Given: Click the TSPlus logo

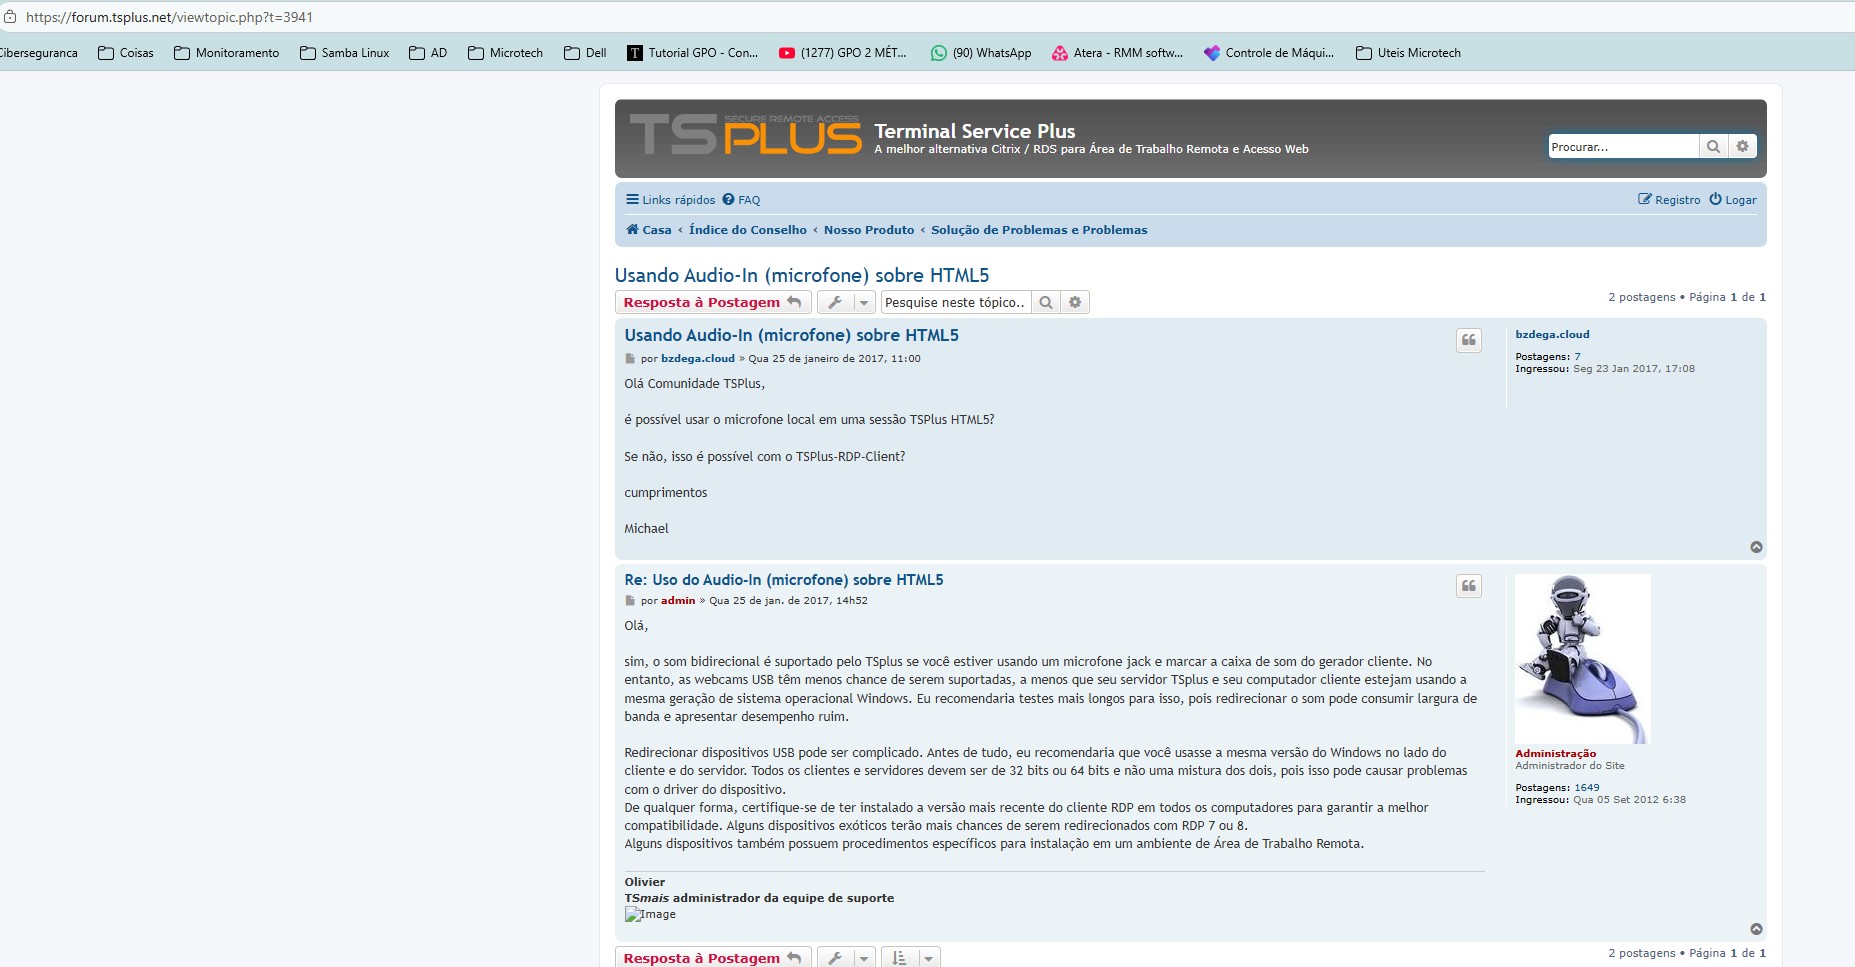Looking at the screenshot, I should (745, 135).
